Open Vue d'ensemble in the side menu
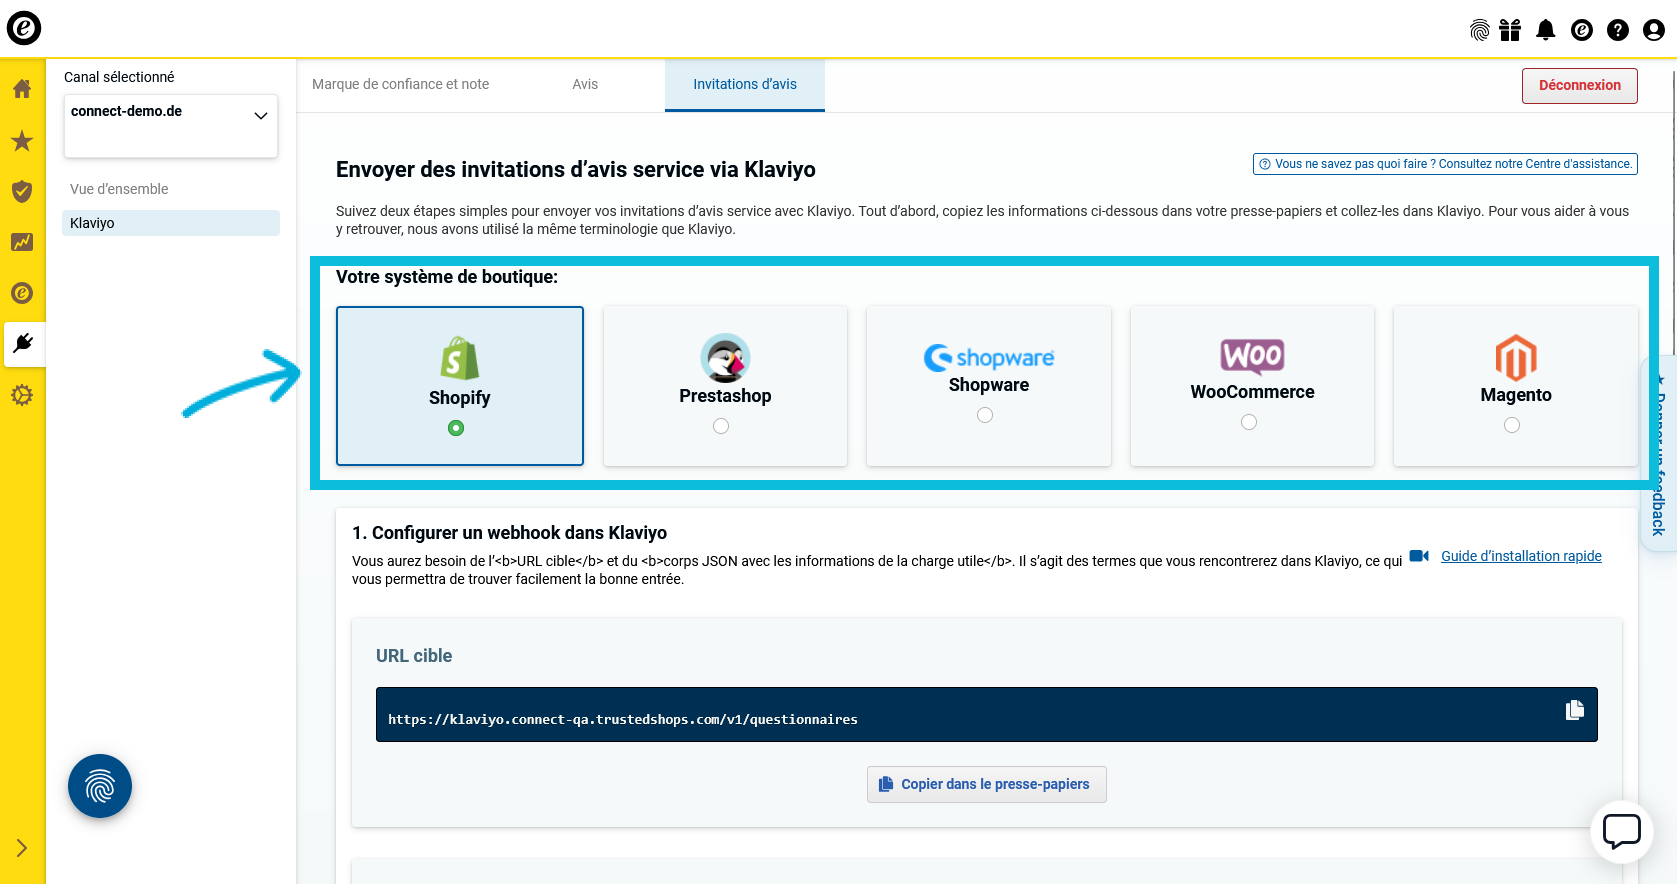Screen dimensions: 1677x884 tap(119, 189)
